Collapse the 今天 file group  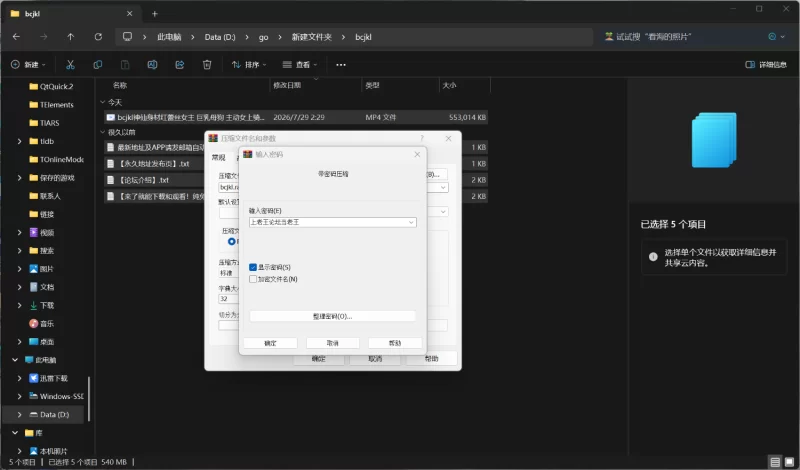point(103,103)
